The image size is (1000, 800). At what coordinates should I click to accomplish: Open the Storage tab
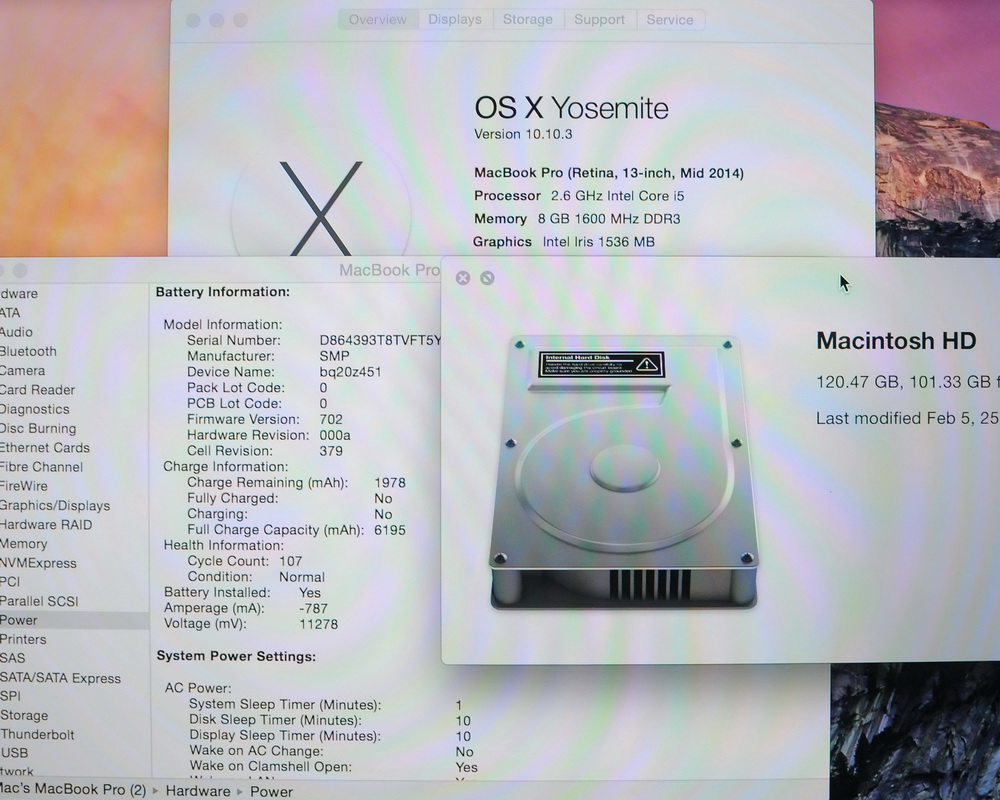[x=527, y=20]
